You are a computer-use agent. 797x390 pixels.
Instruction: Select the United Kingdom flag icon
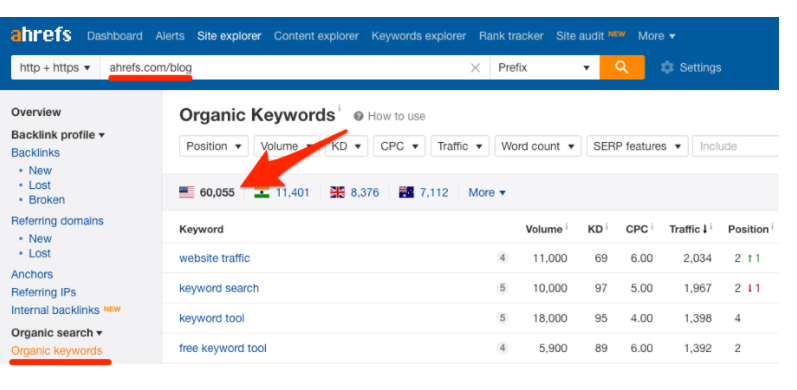point(337,192)
